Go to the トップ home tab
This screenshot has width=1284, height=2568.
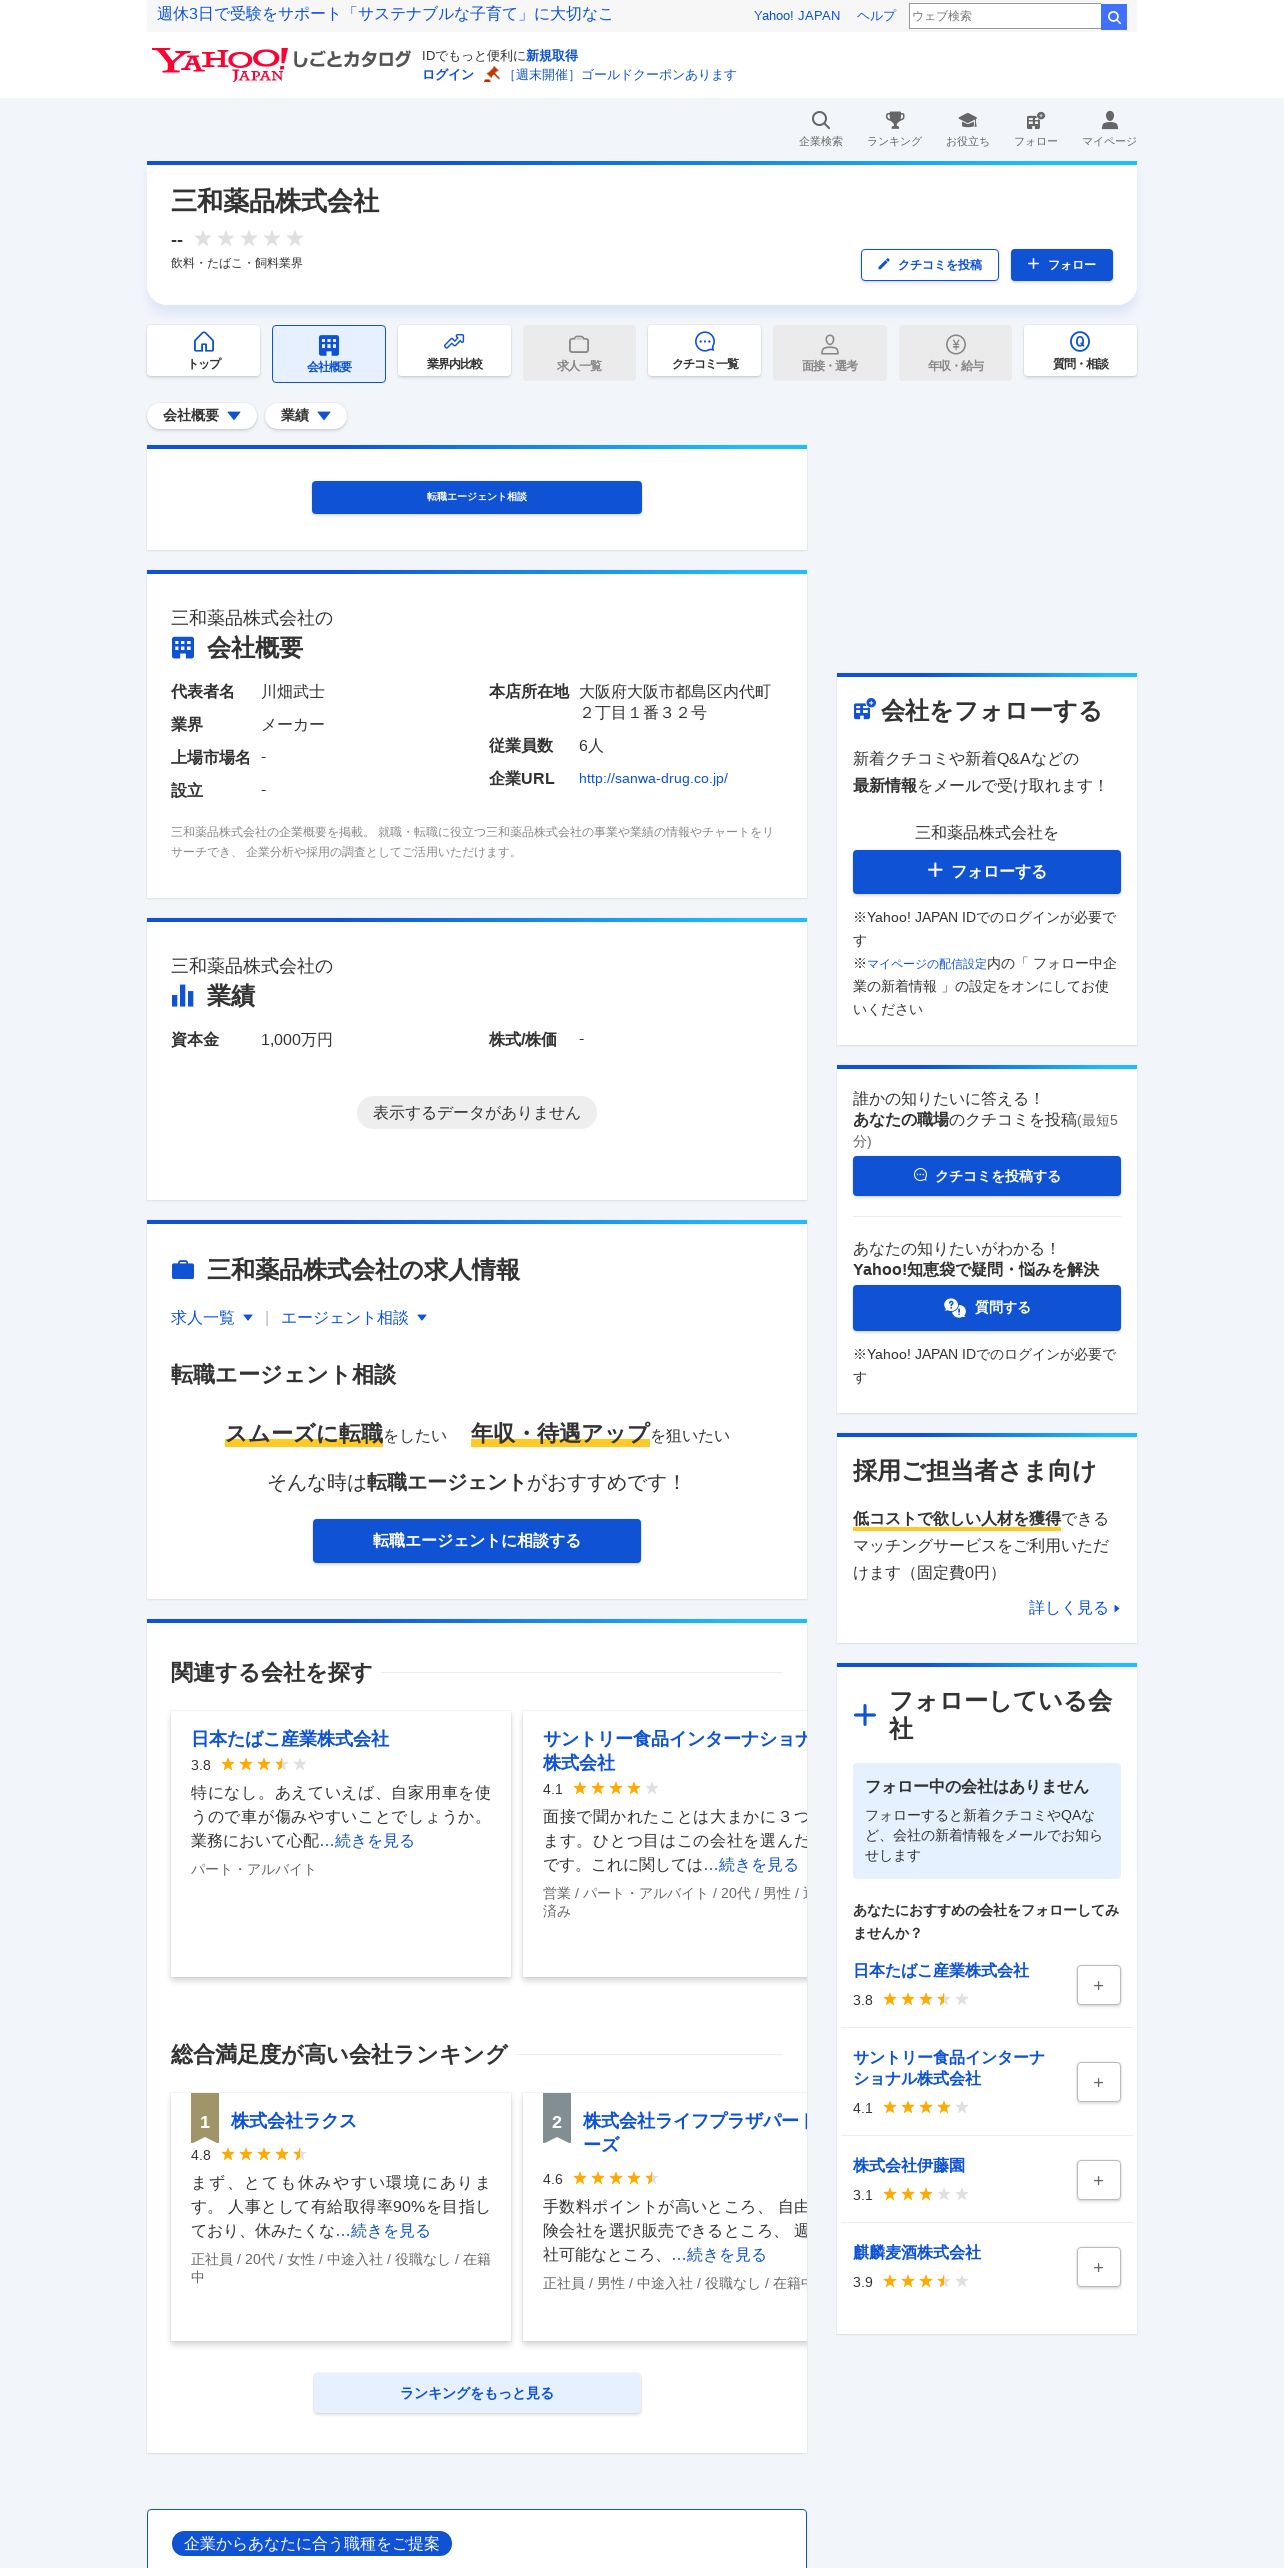click(204, 351)
